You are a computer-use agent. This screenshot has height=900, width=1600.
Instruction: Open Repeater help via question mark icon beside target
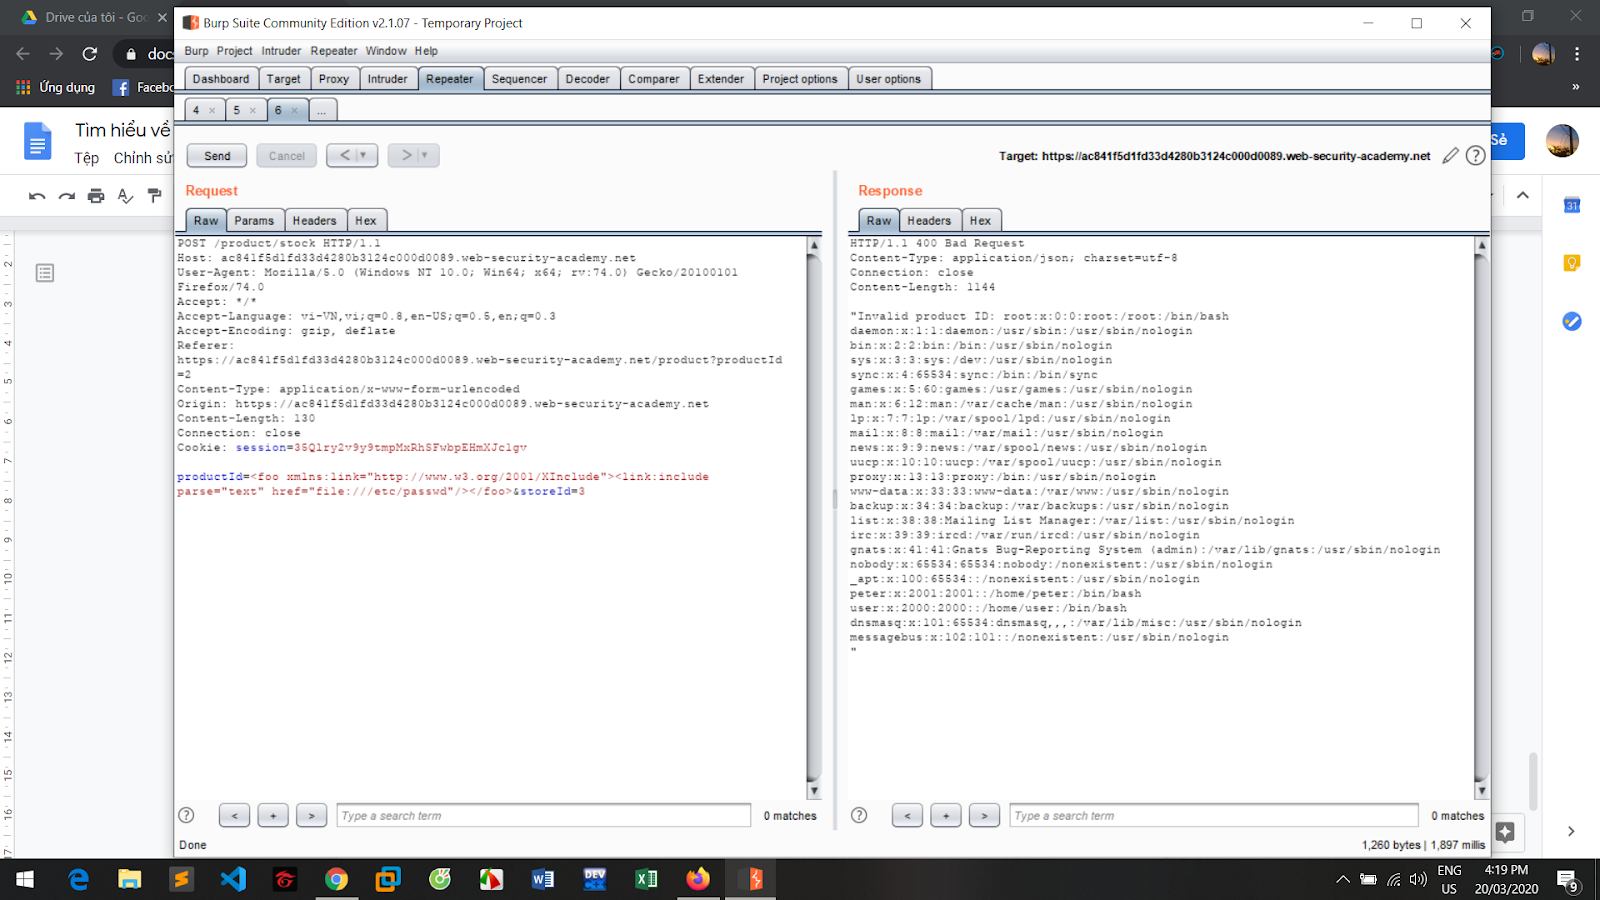[1475, 156]
